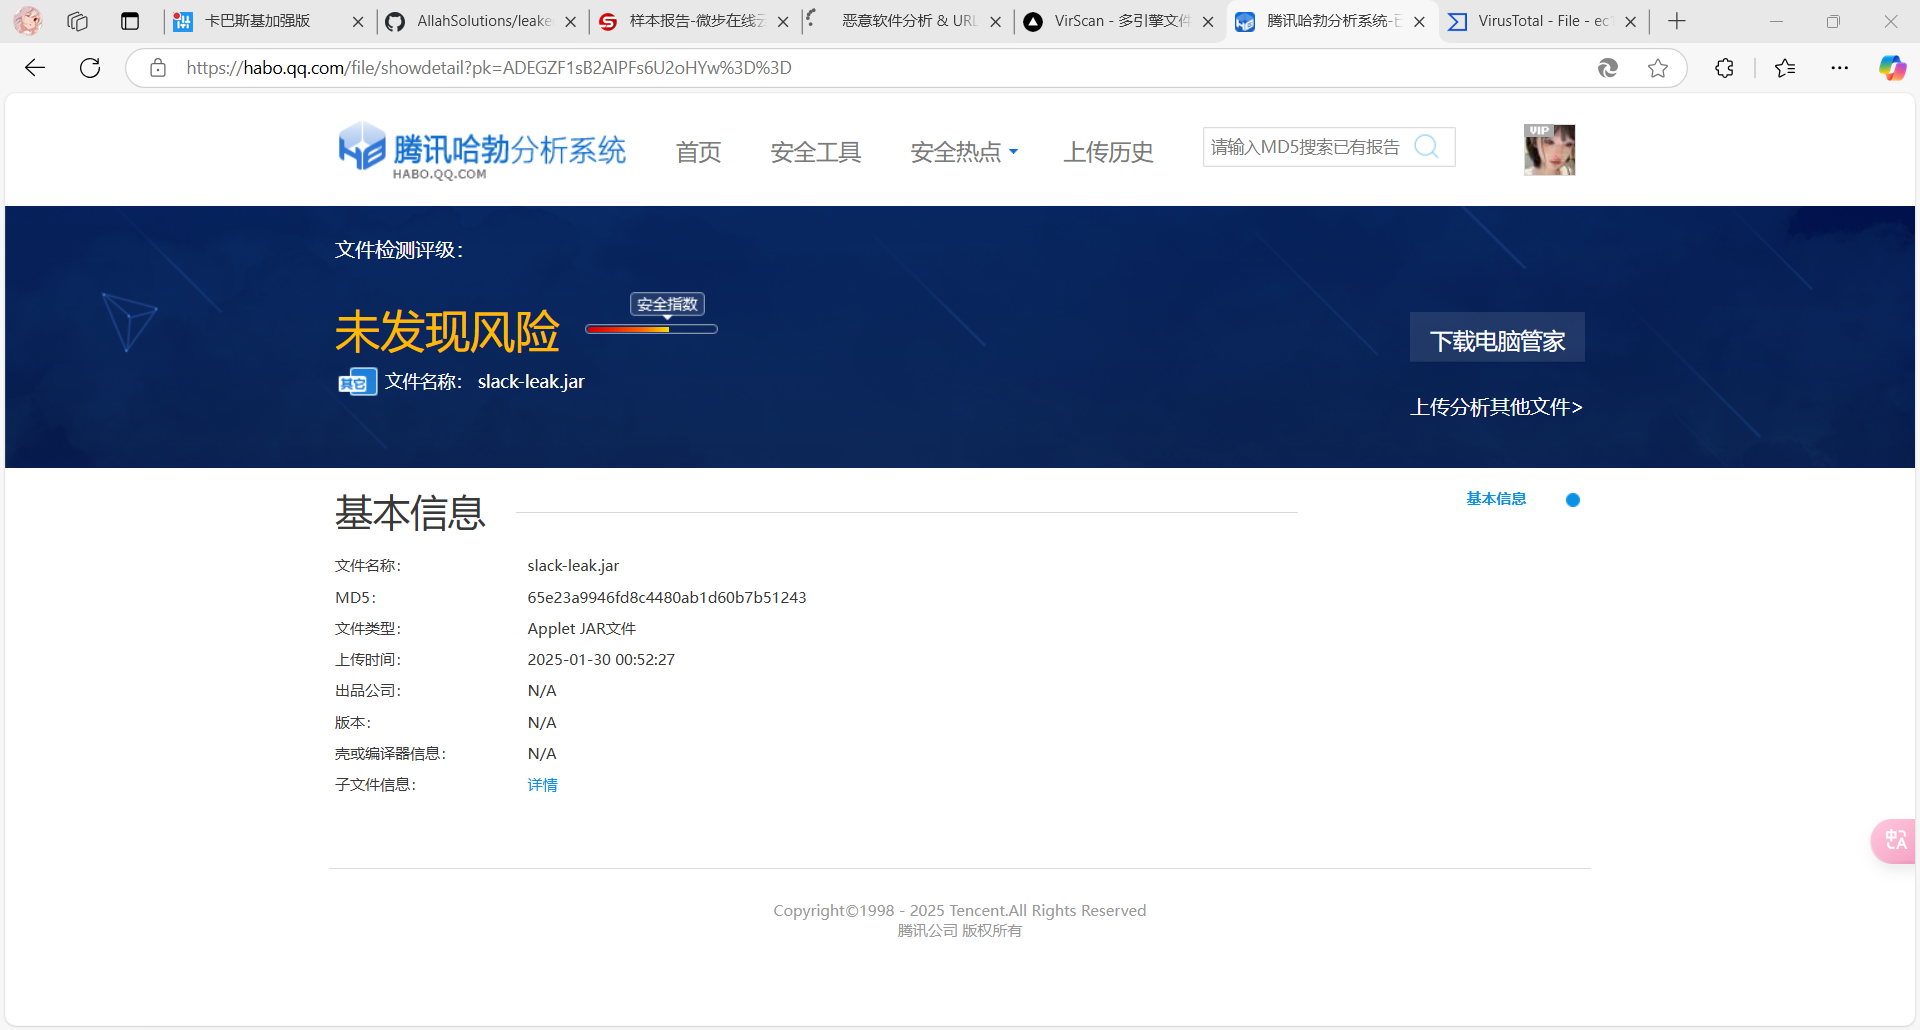1920x1030 pixels.
Task: Open 安全工具 navigation item
Action: pyautogui.click(x=816, y=152)
